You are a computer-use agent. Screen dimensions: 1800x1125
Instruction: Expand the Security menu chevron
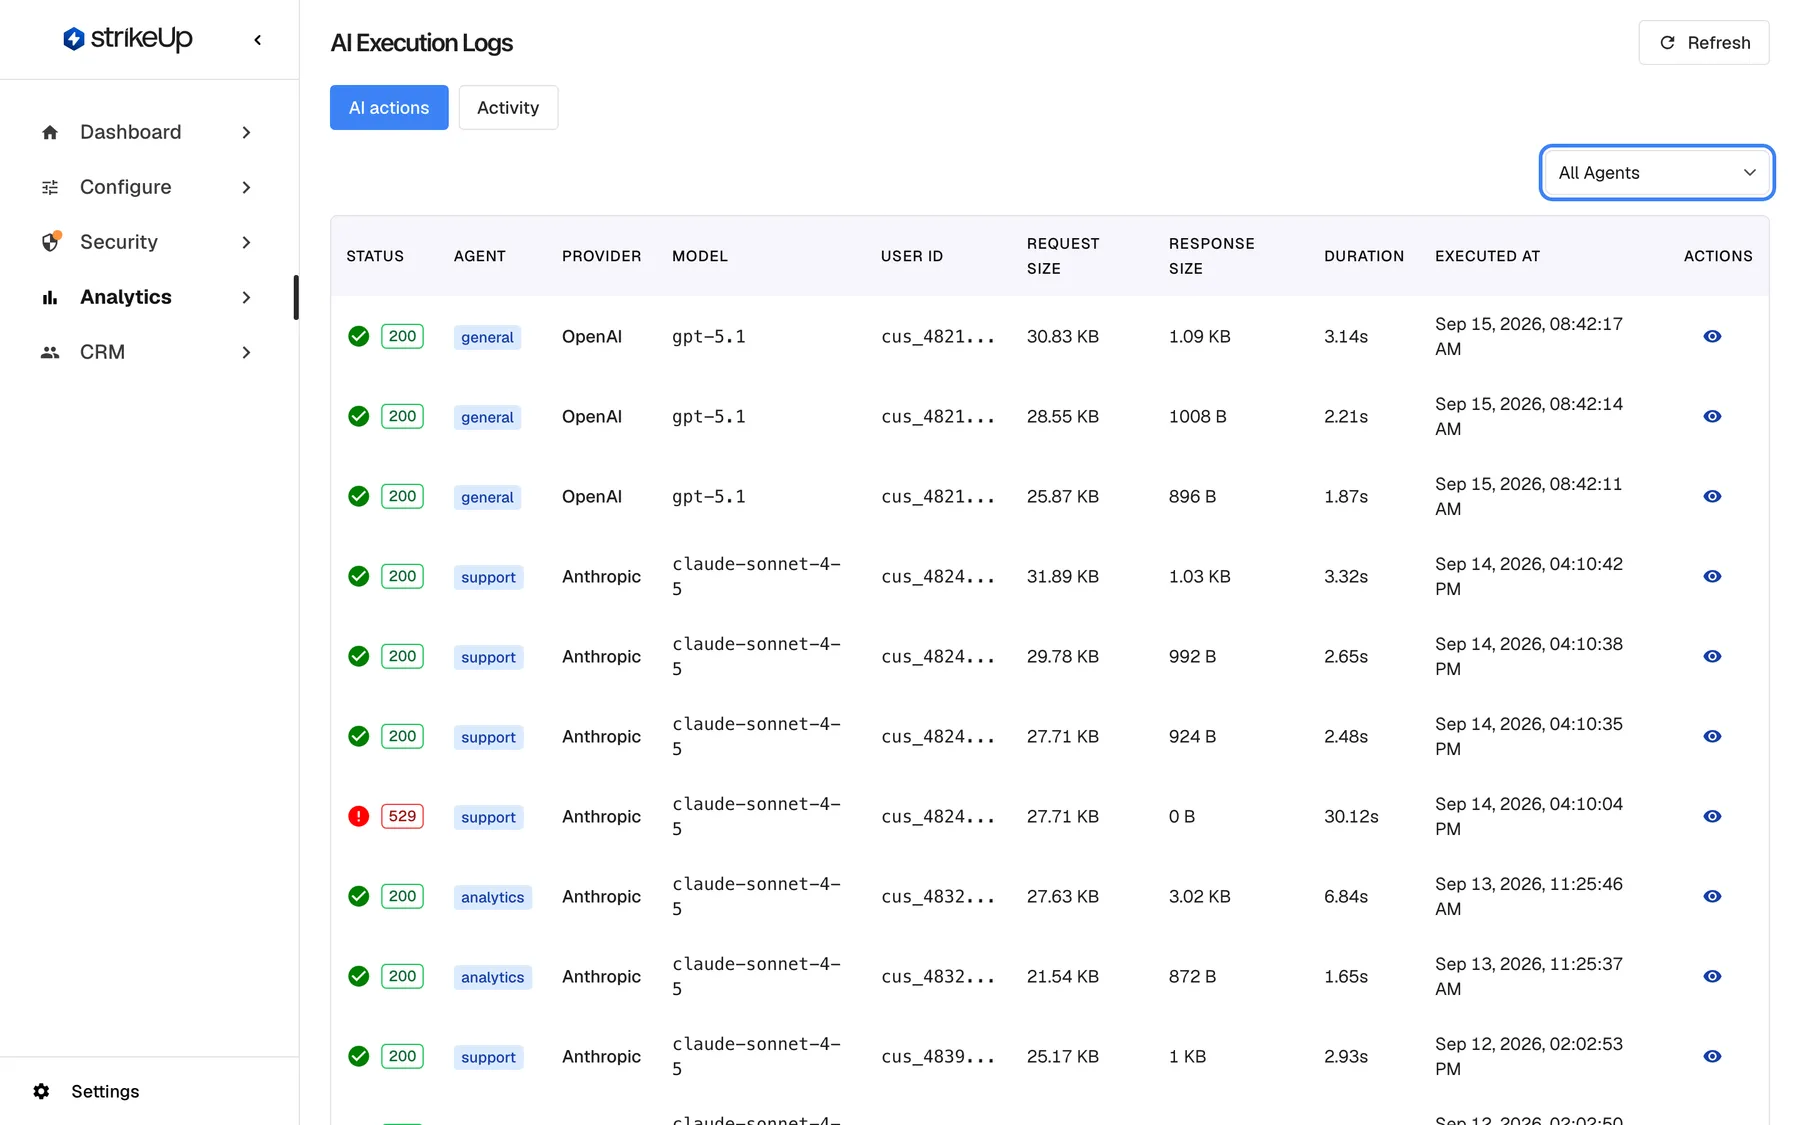(x=246, y=242)
